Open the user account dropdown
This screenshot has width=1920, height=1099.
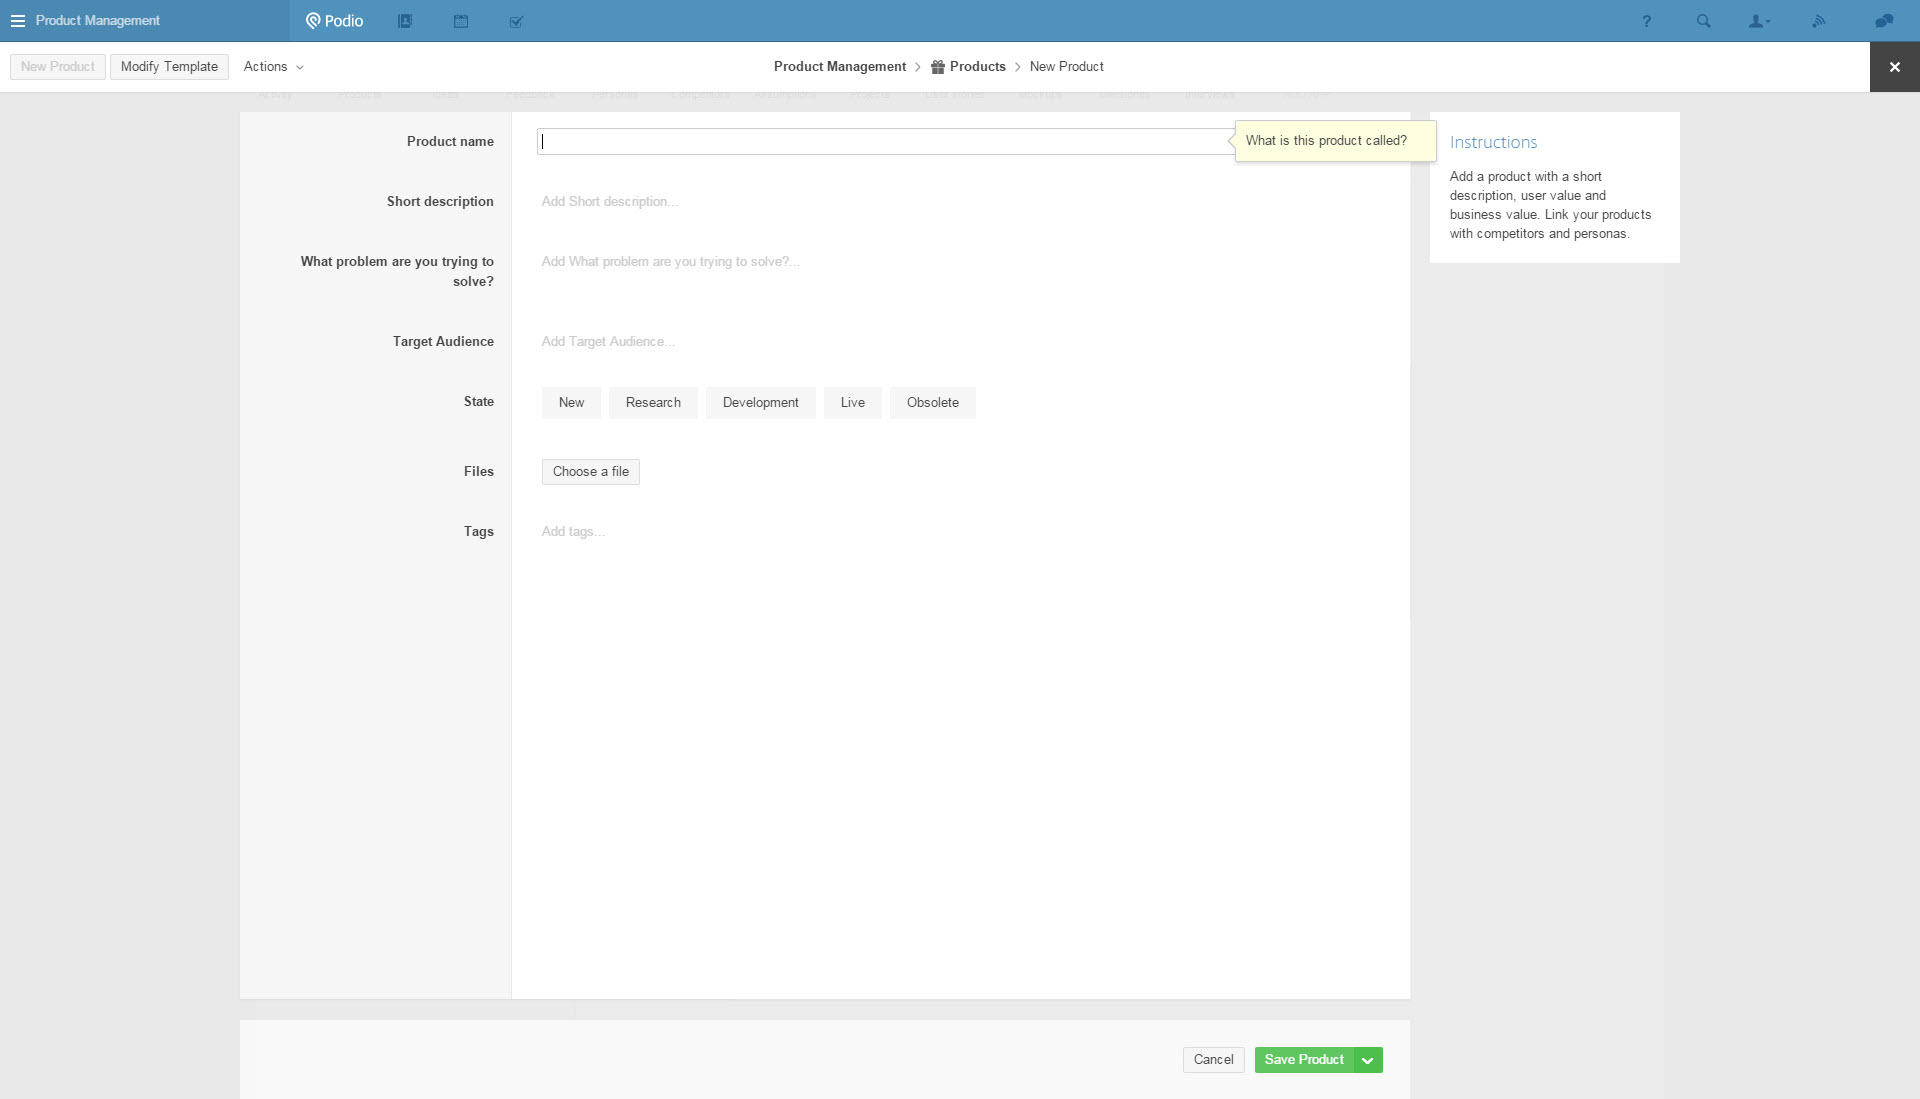[x=1759, y=21]
